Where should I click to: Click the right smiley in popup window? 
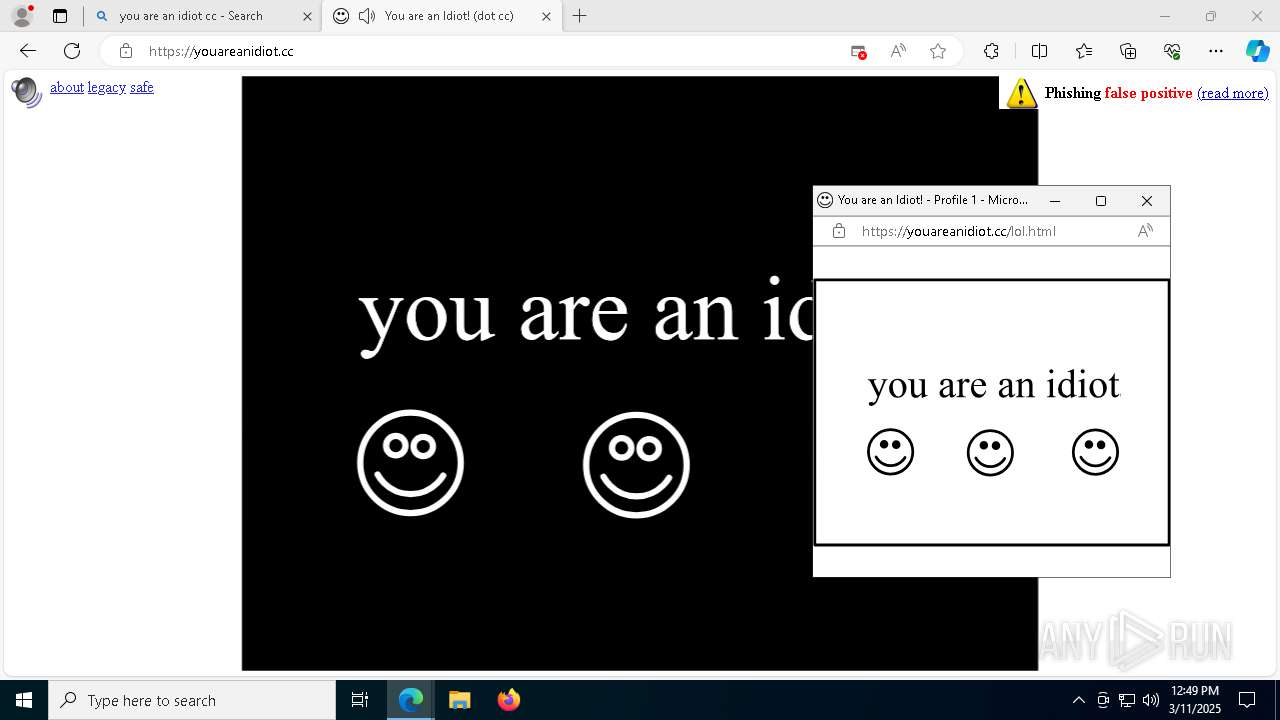[1095, 452]
